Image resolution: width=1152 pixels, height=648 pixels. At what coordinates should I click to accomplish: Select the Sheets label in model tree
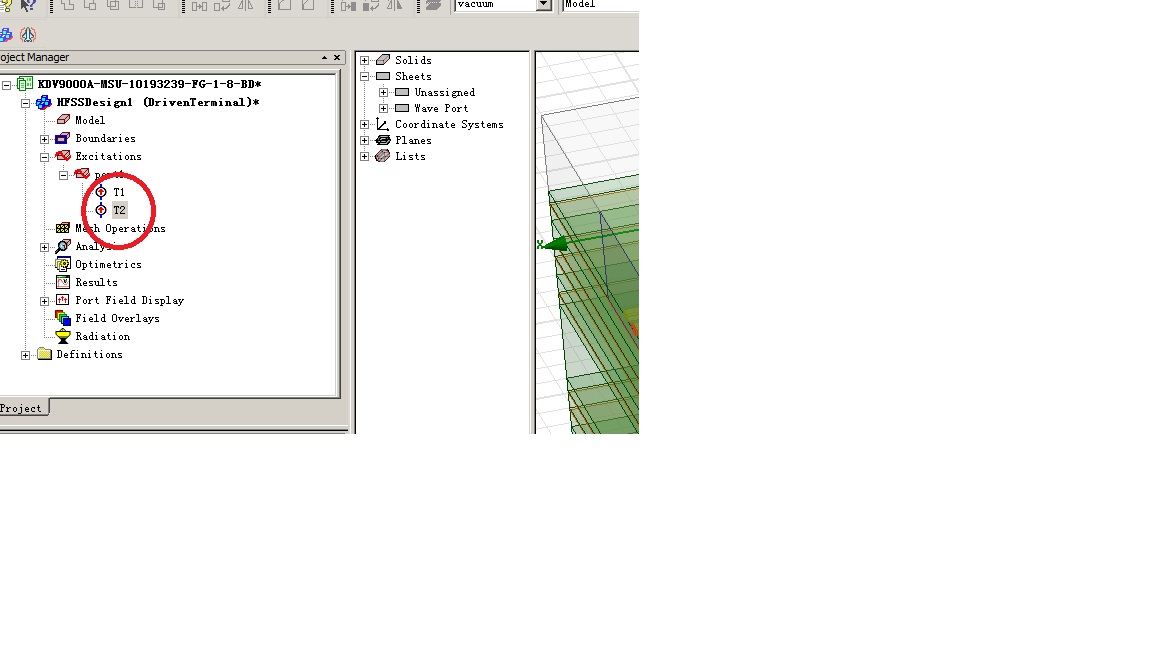coord(414,76)
